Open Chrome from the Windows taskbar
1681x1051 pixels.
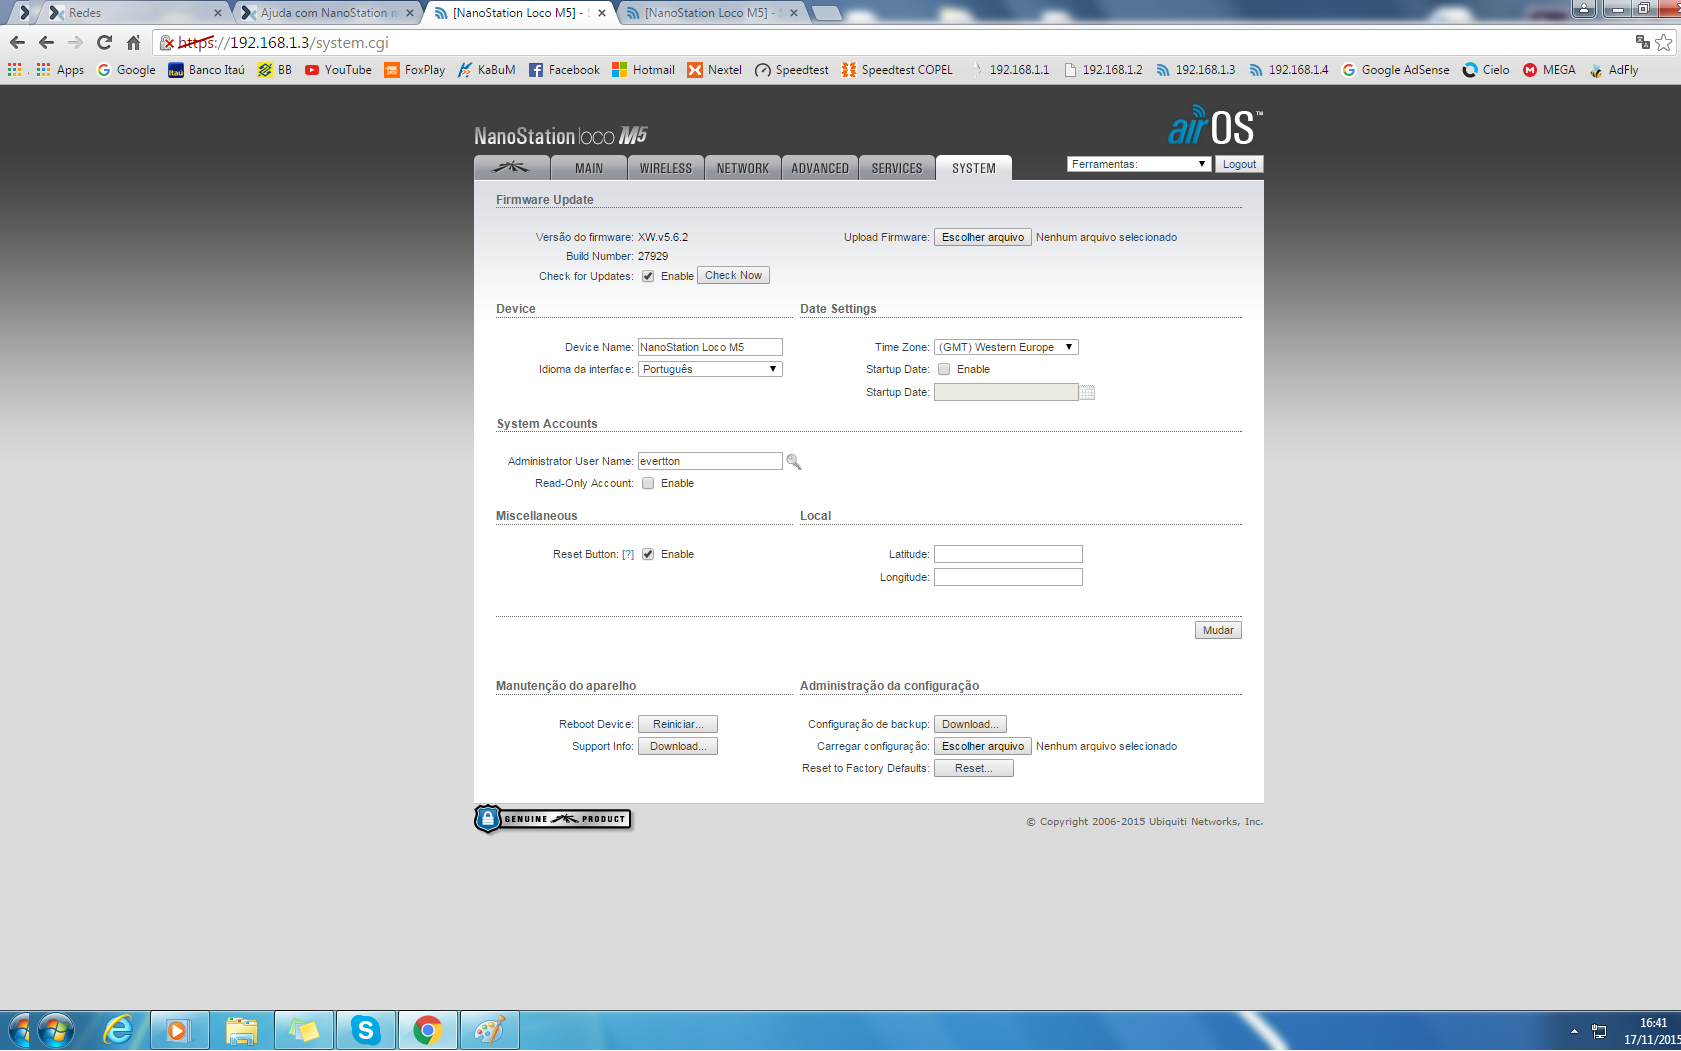click(428, 1030)
